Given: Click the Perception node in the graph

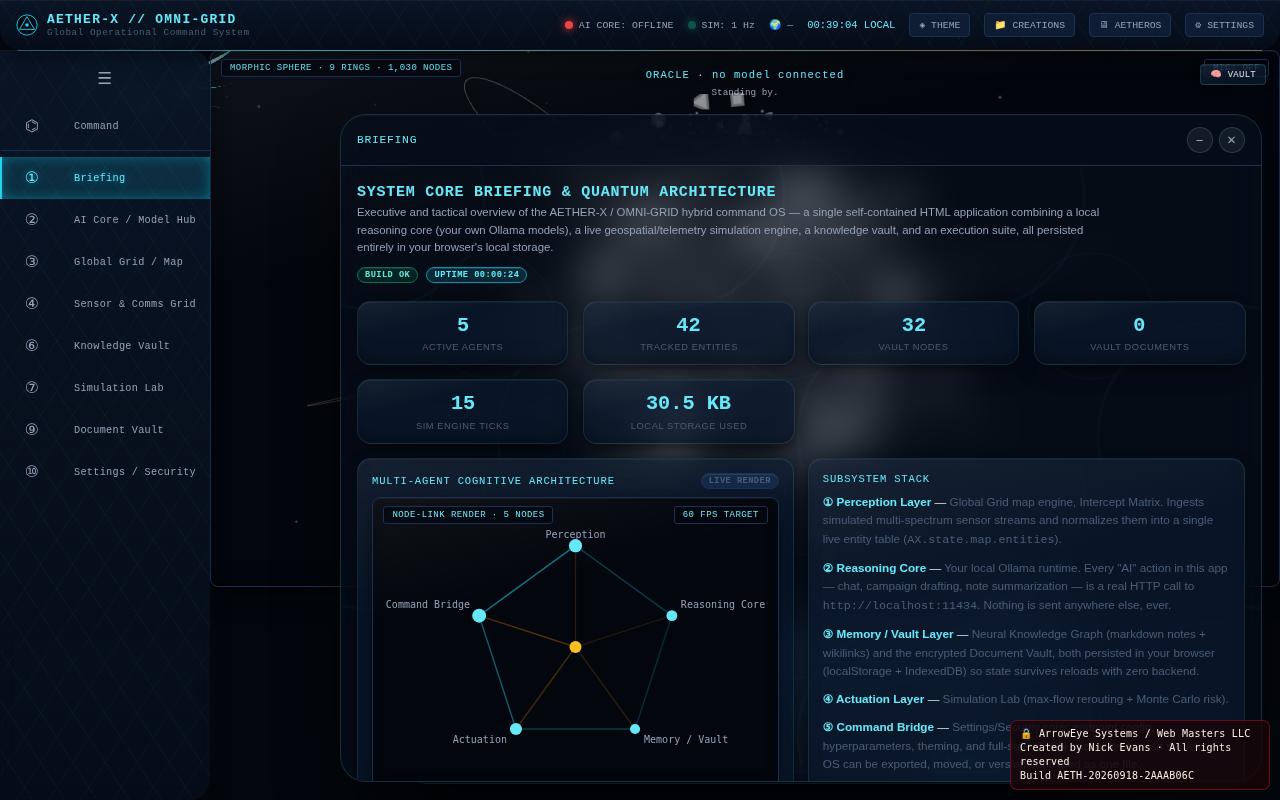Looking at the screenshot, I should point(575,546).
